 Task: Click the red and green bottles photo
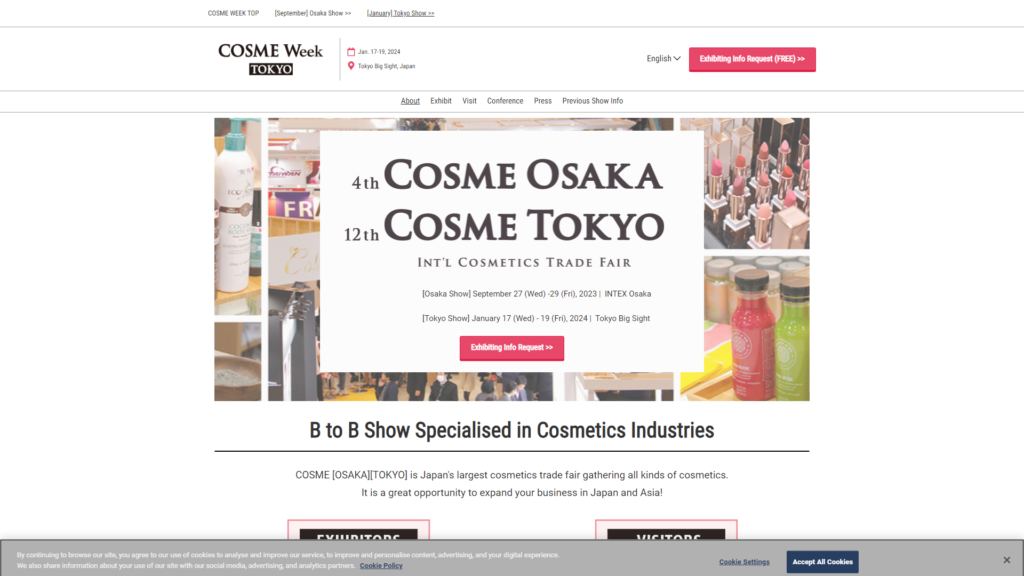point(756,328)
